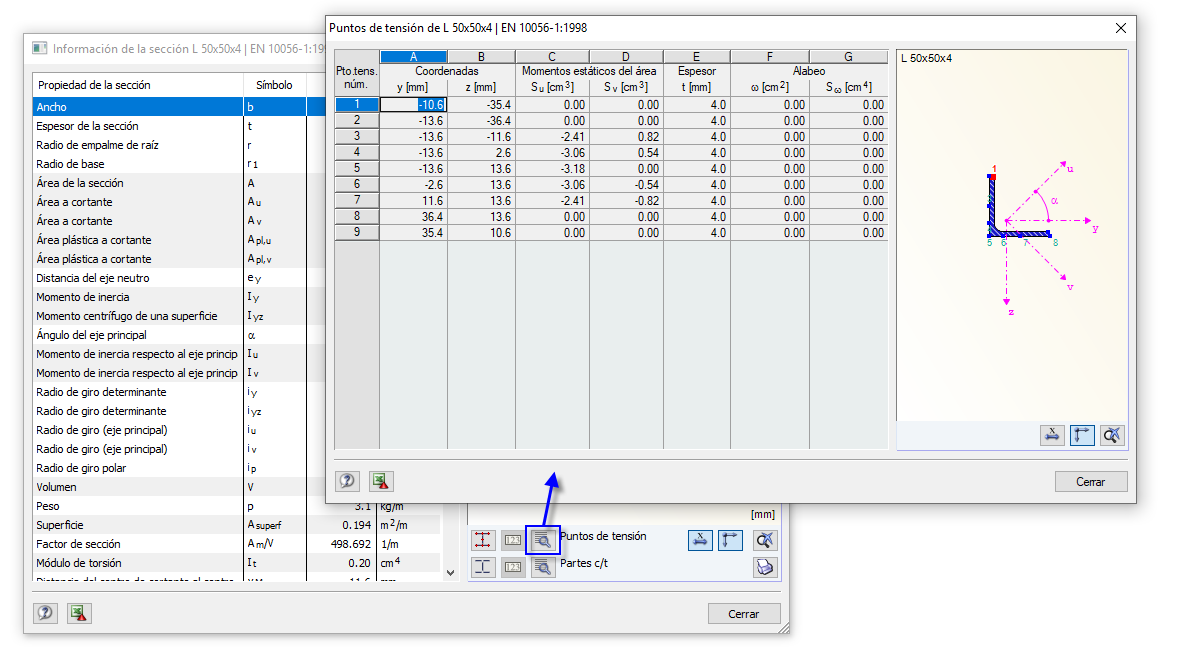Show stress points icon in section window

pyautogui.click(x=482, y=540)
